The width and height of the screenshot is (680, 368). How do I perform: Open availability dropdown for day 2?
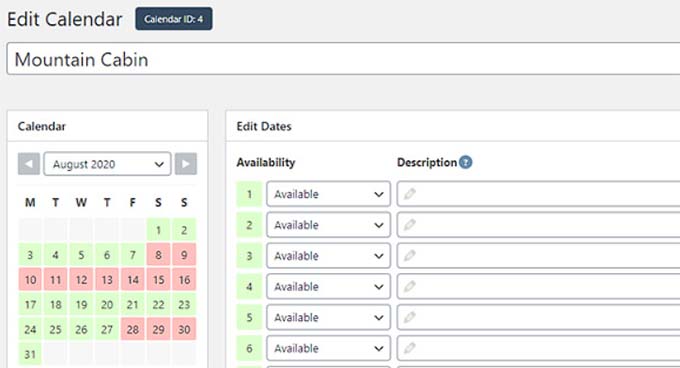(x=328, y=225)
